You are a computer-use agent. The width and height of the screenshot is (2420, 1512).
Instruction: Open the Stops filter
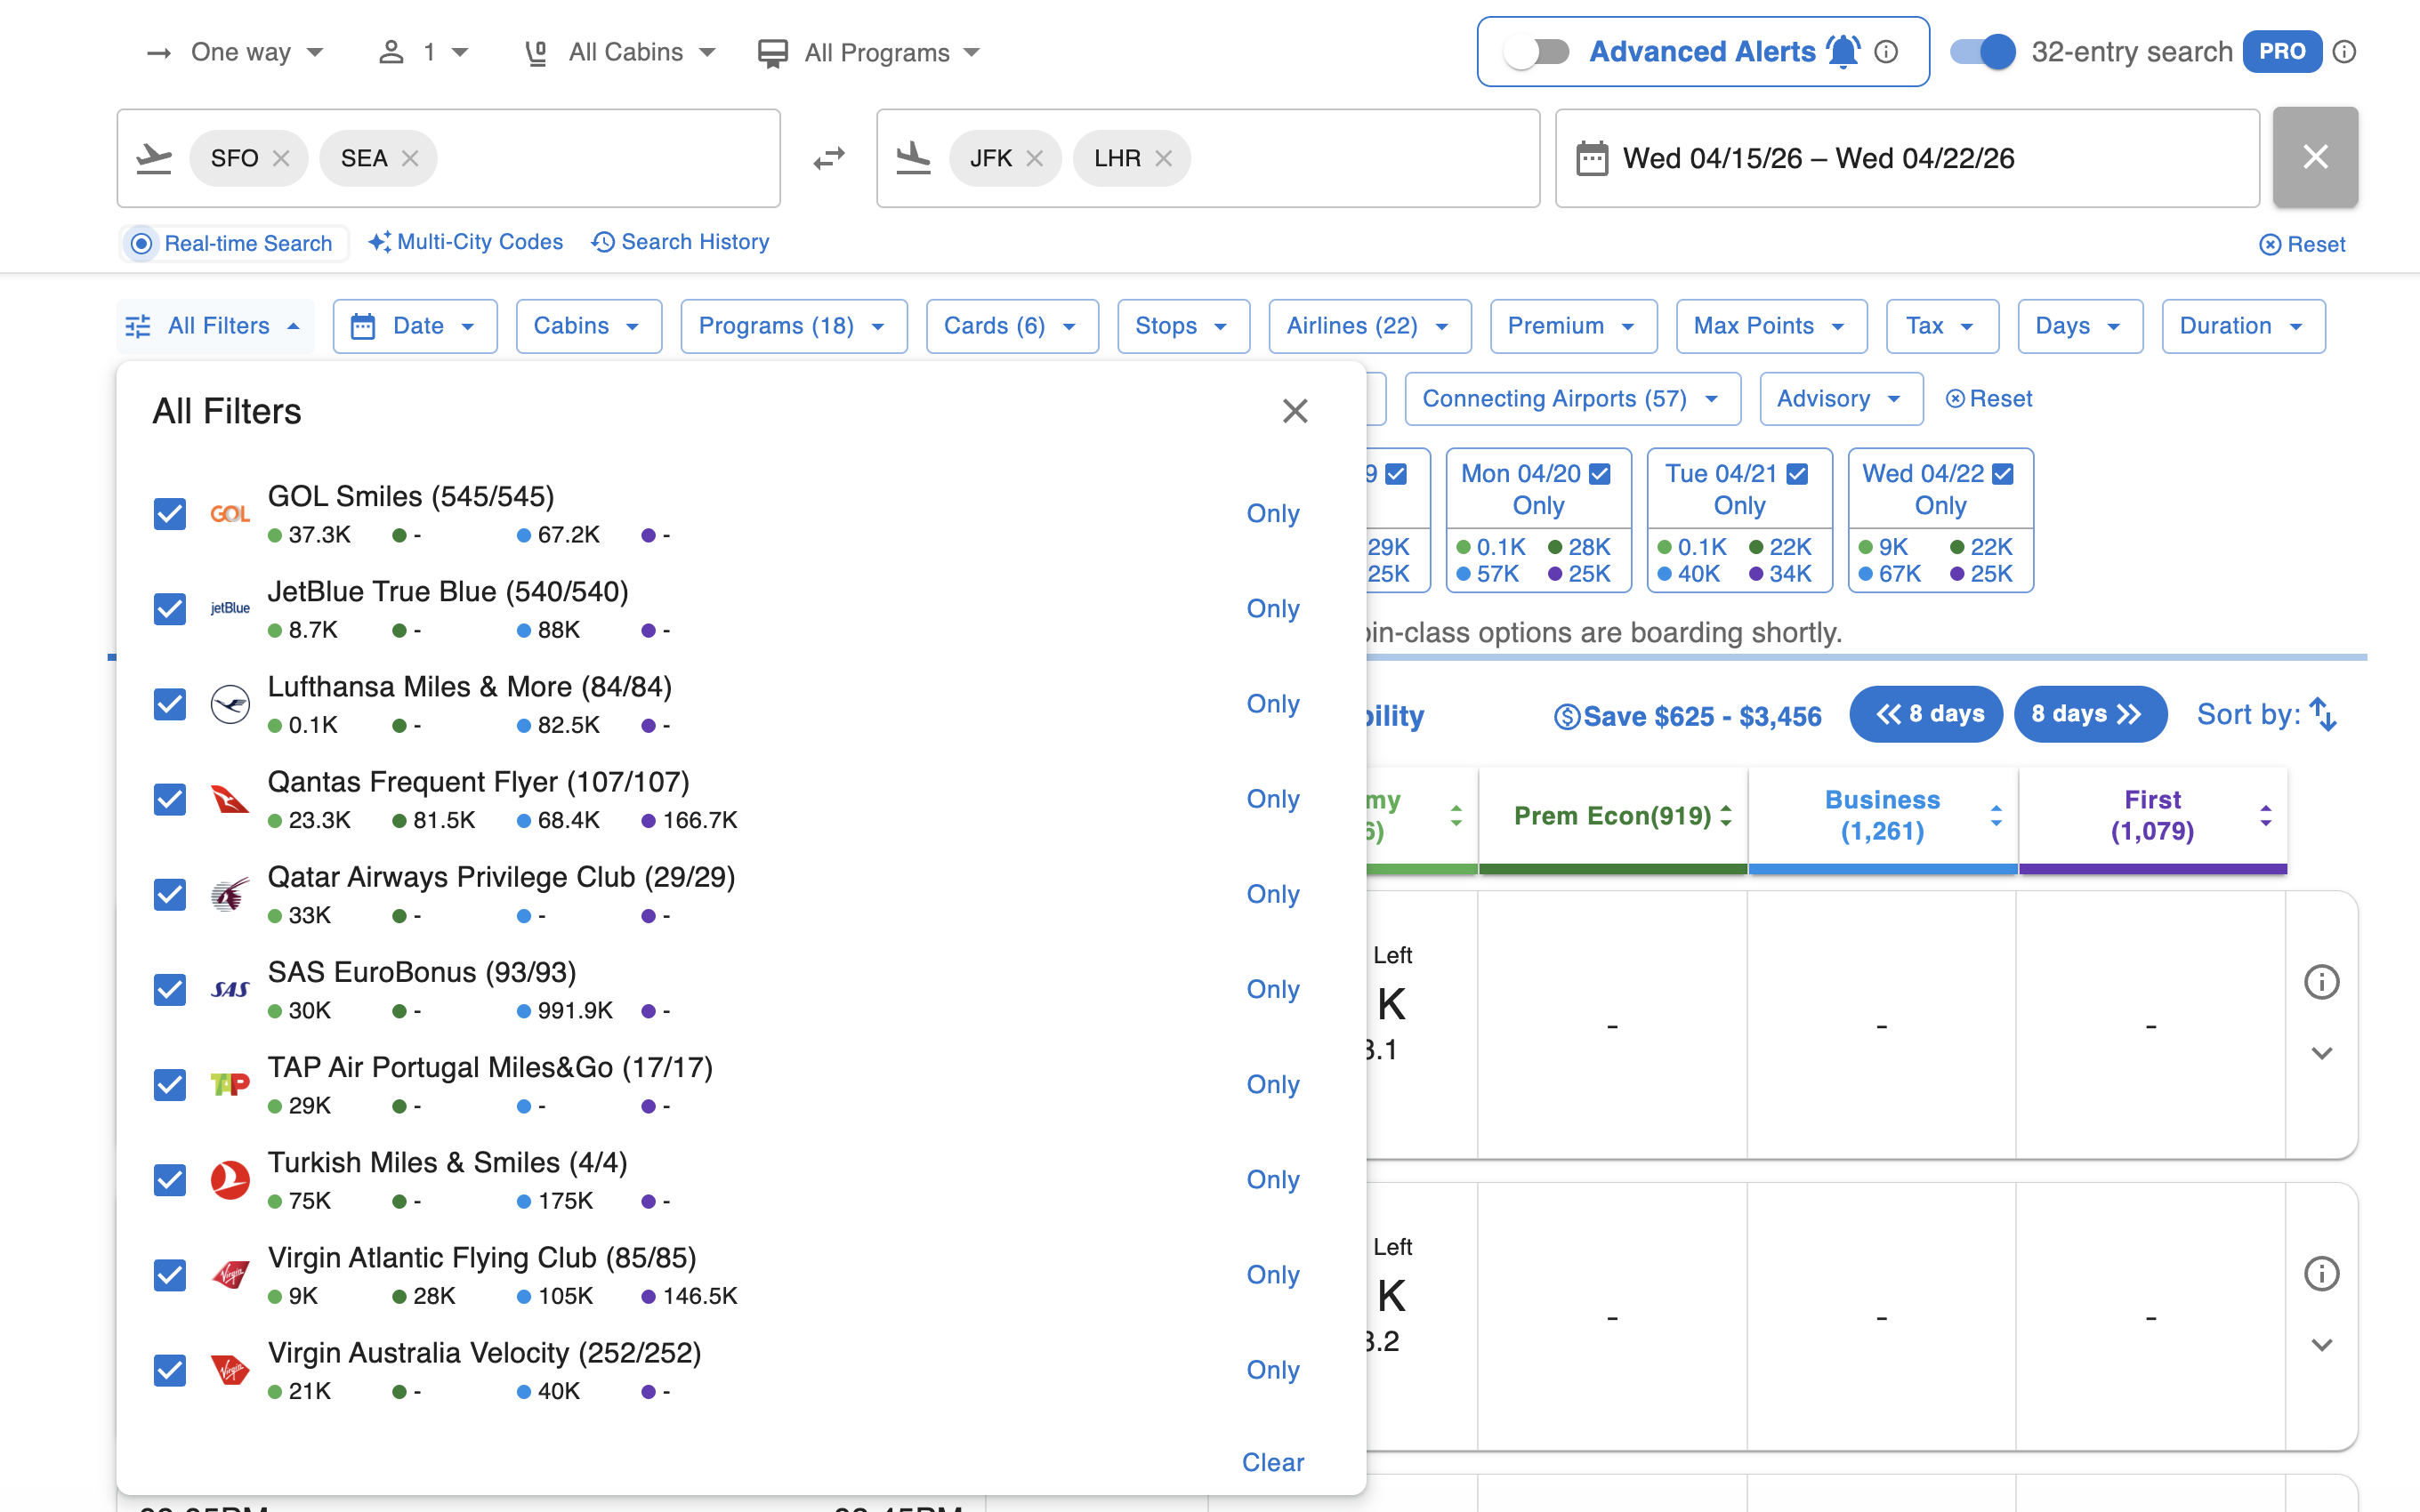tap(1183, 326)
